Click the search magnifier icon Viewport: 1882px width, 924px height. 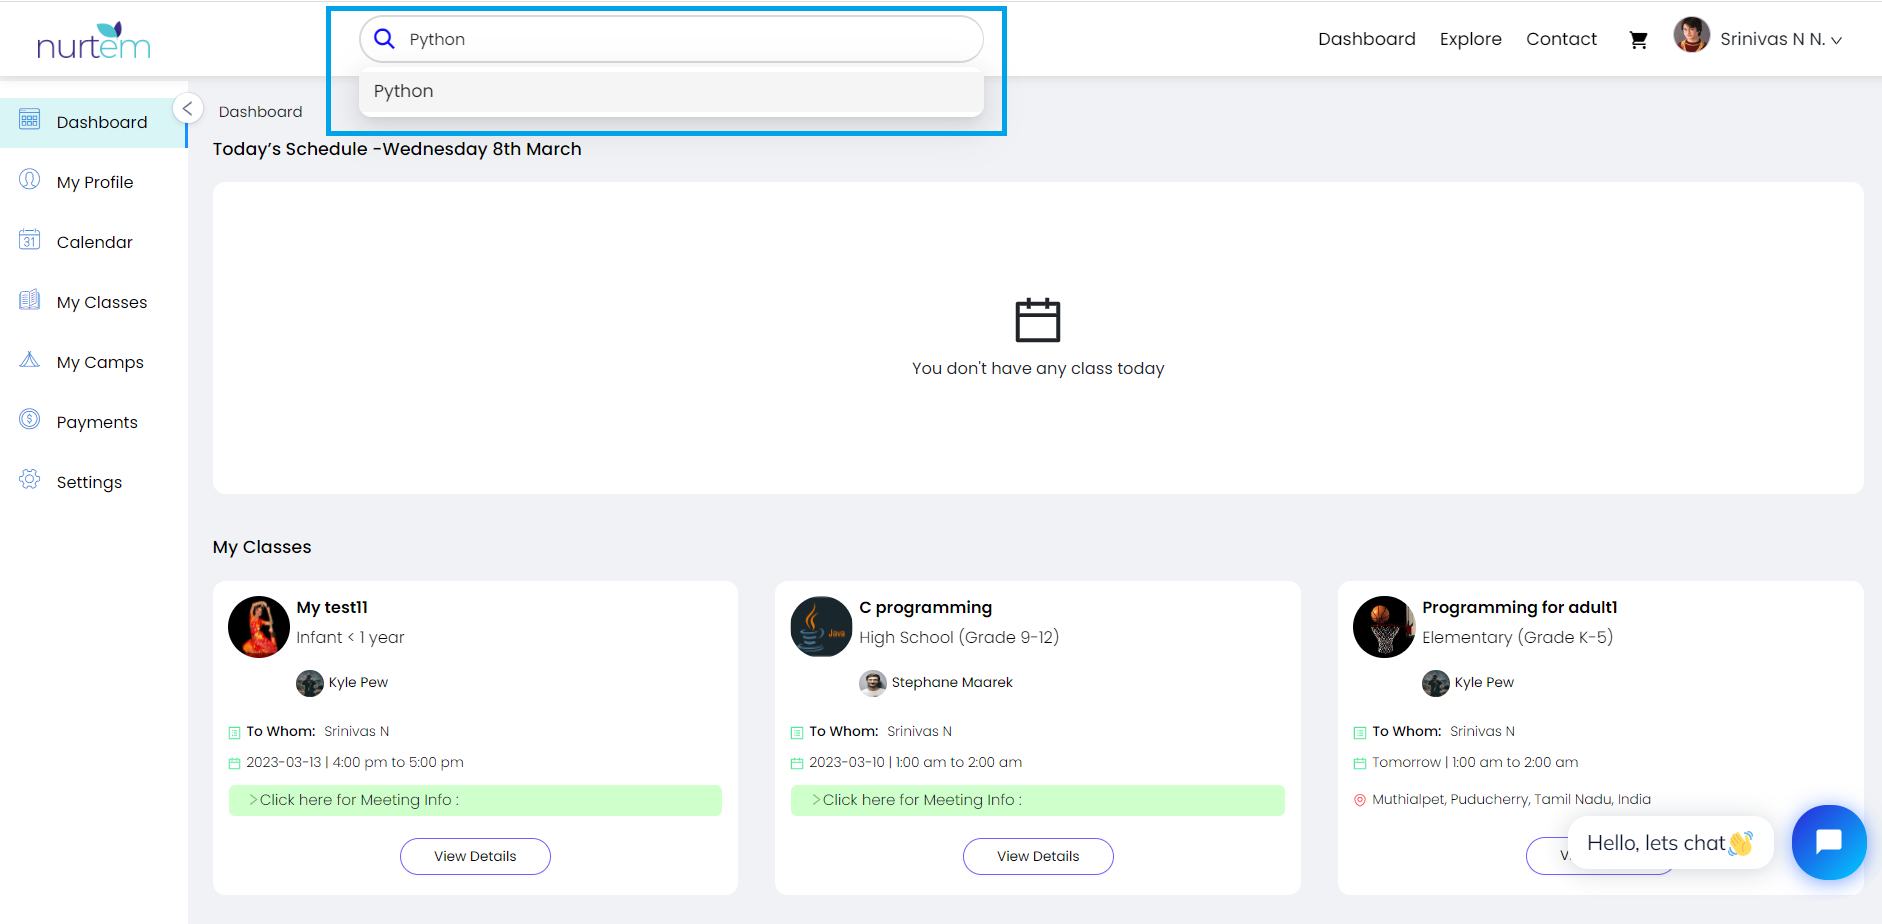coord(384,39)
